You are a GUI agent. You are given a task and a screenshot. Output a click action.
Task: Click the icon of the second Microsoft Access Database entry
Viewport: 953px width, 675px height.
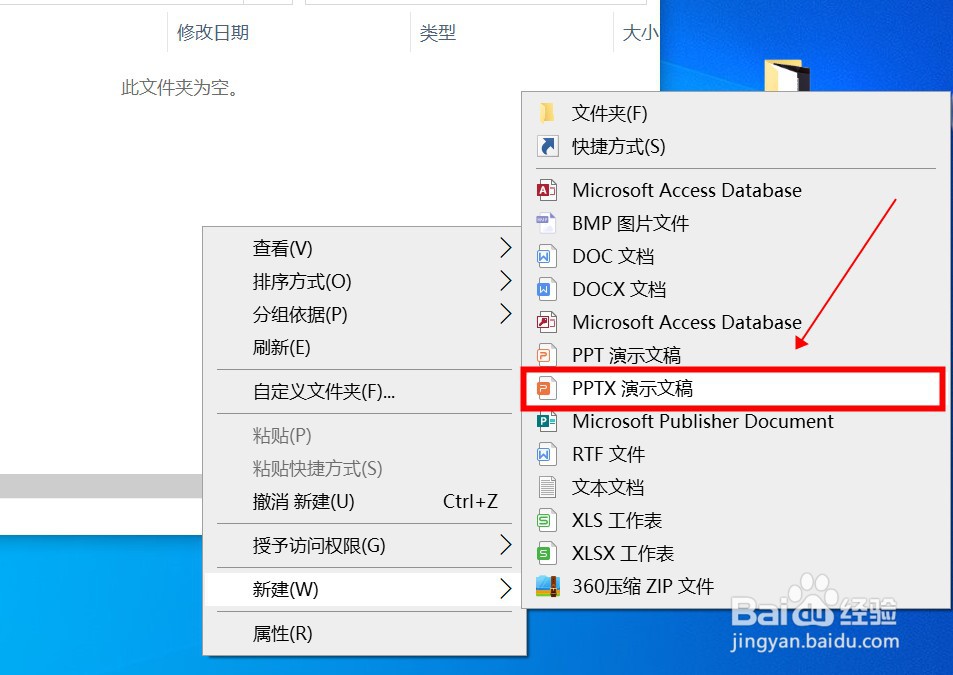pyautogui.click(x=546, y=322)
